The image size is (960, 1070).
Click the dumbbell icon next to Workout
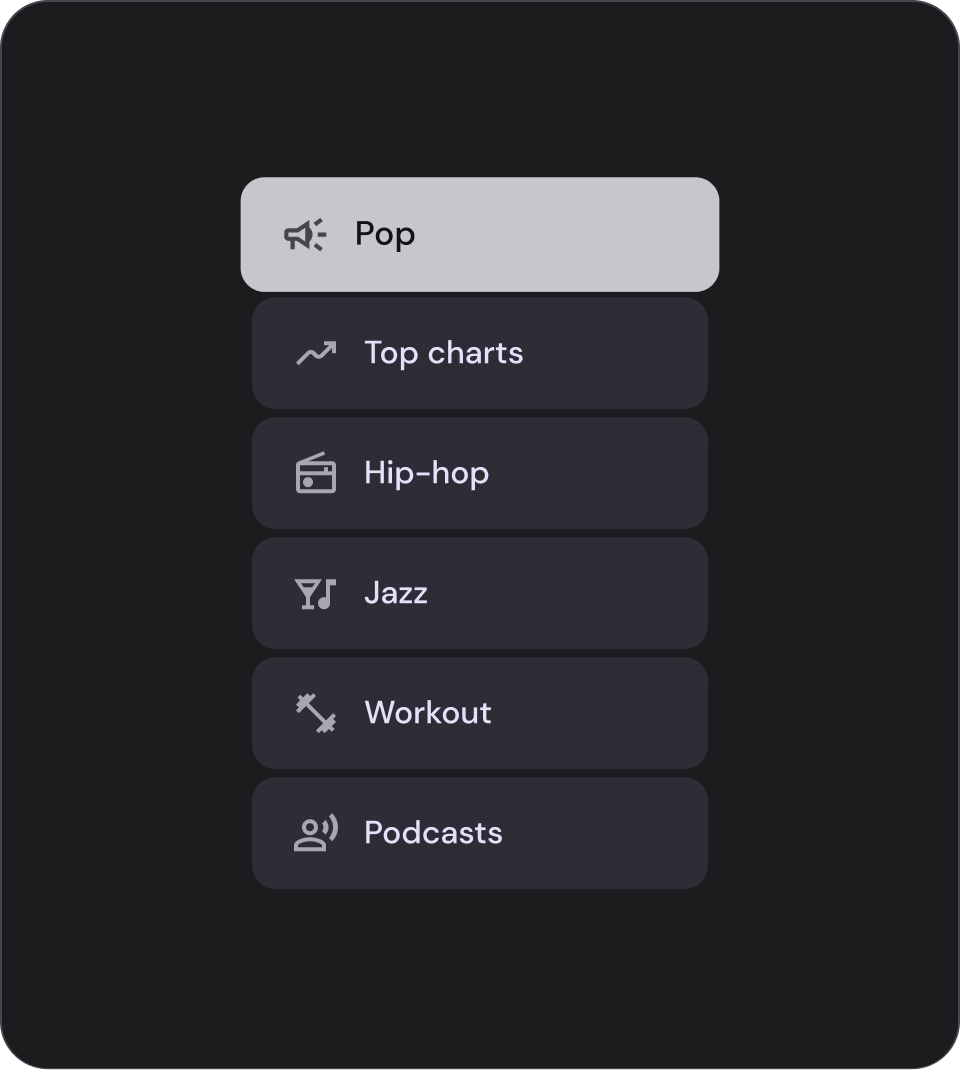pos(316,713)
